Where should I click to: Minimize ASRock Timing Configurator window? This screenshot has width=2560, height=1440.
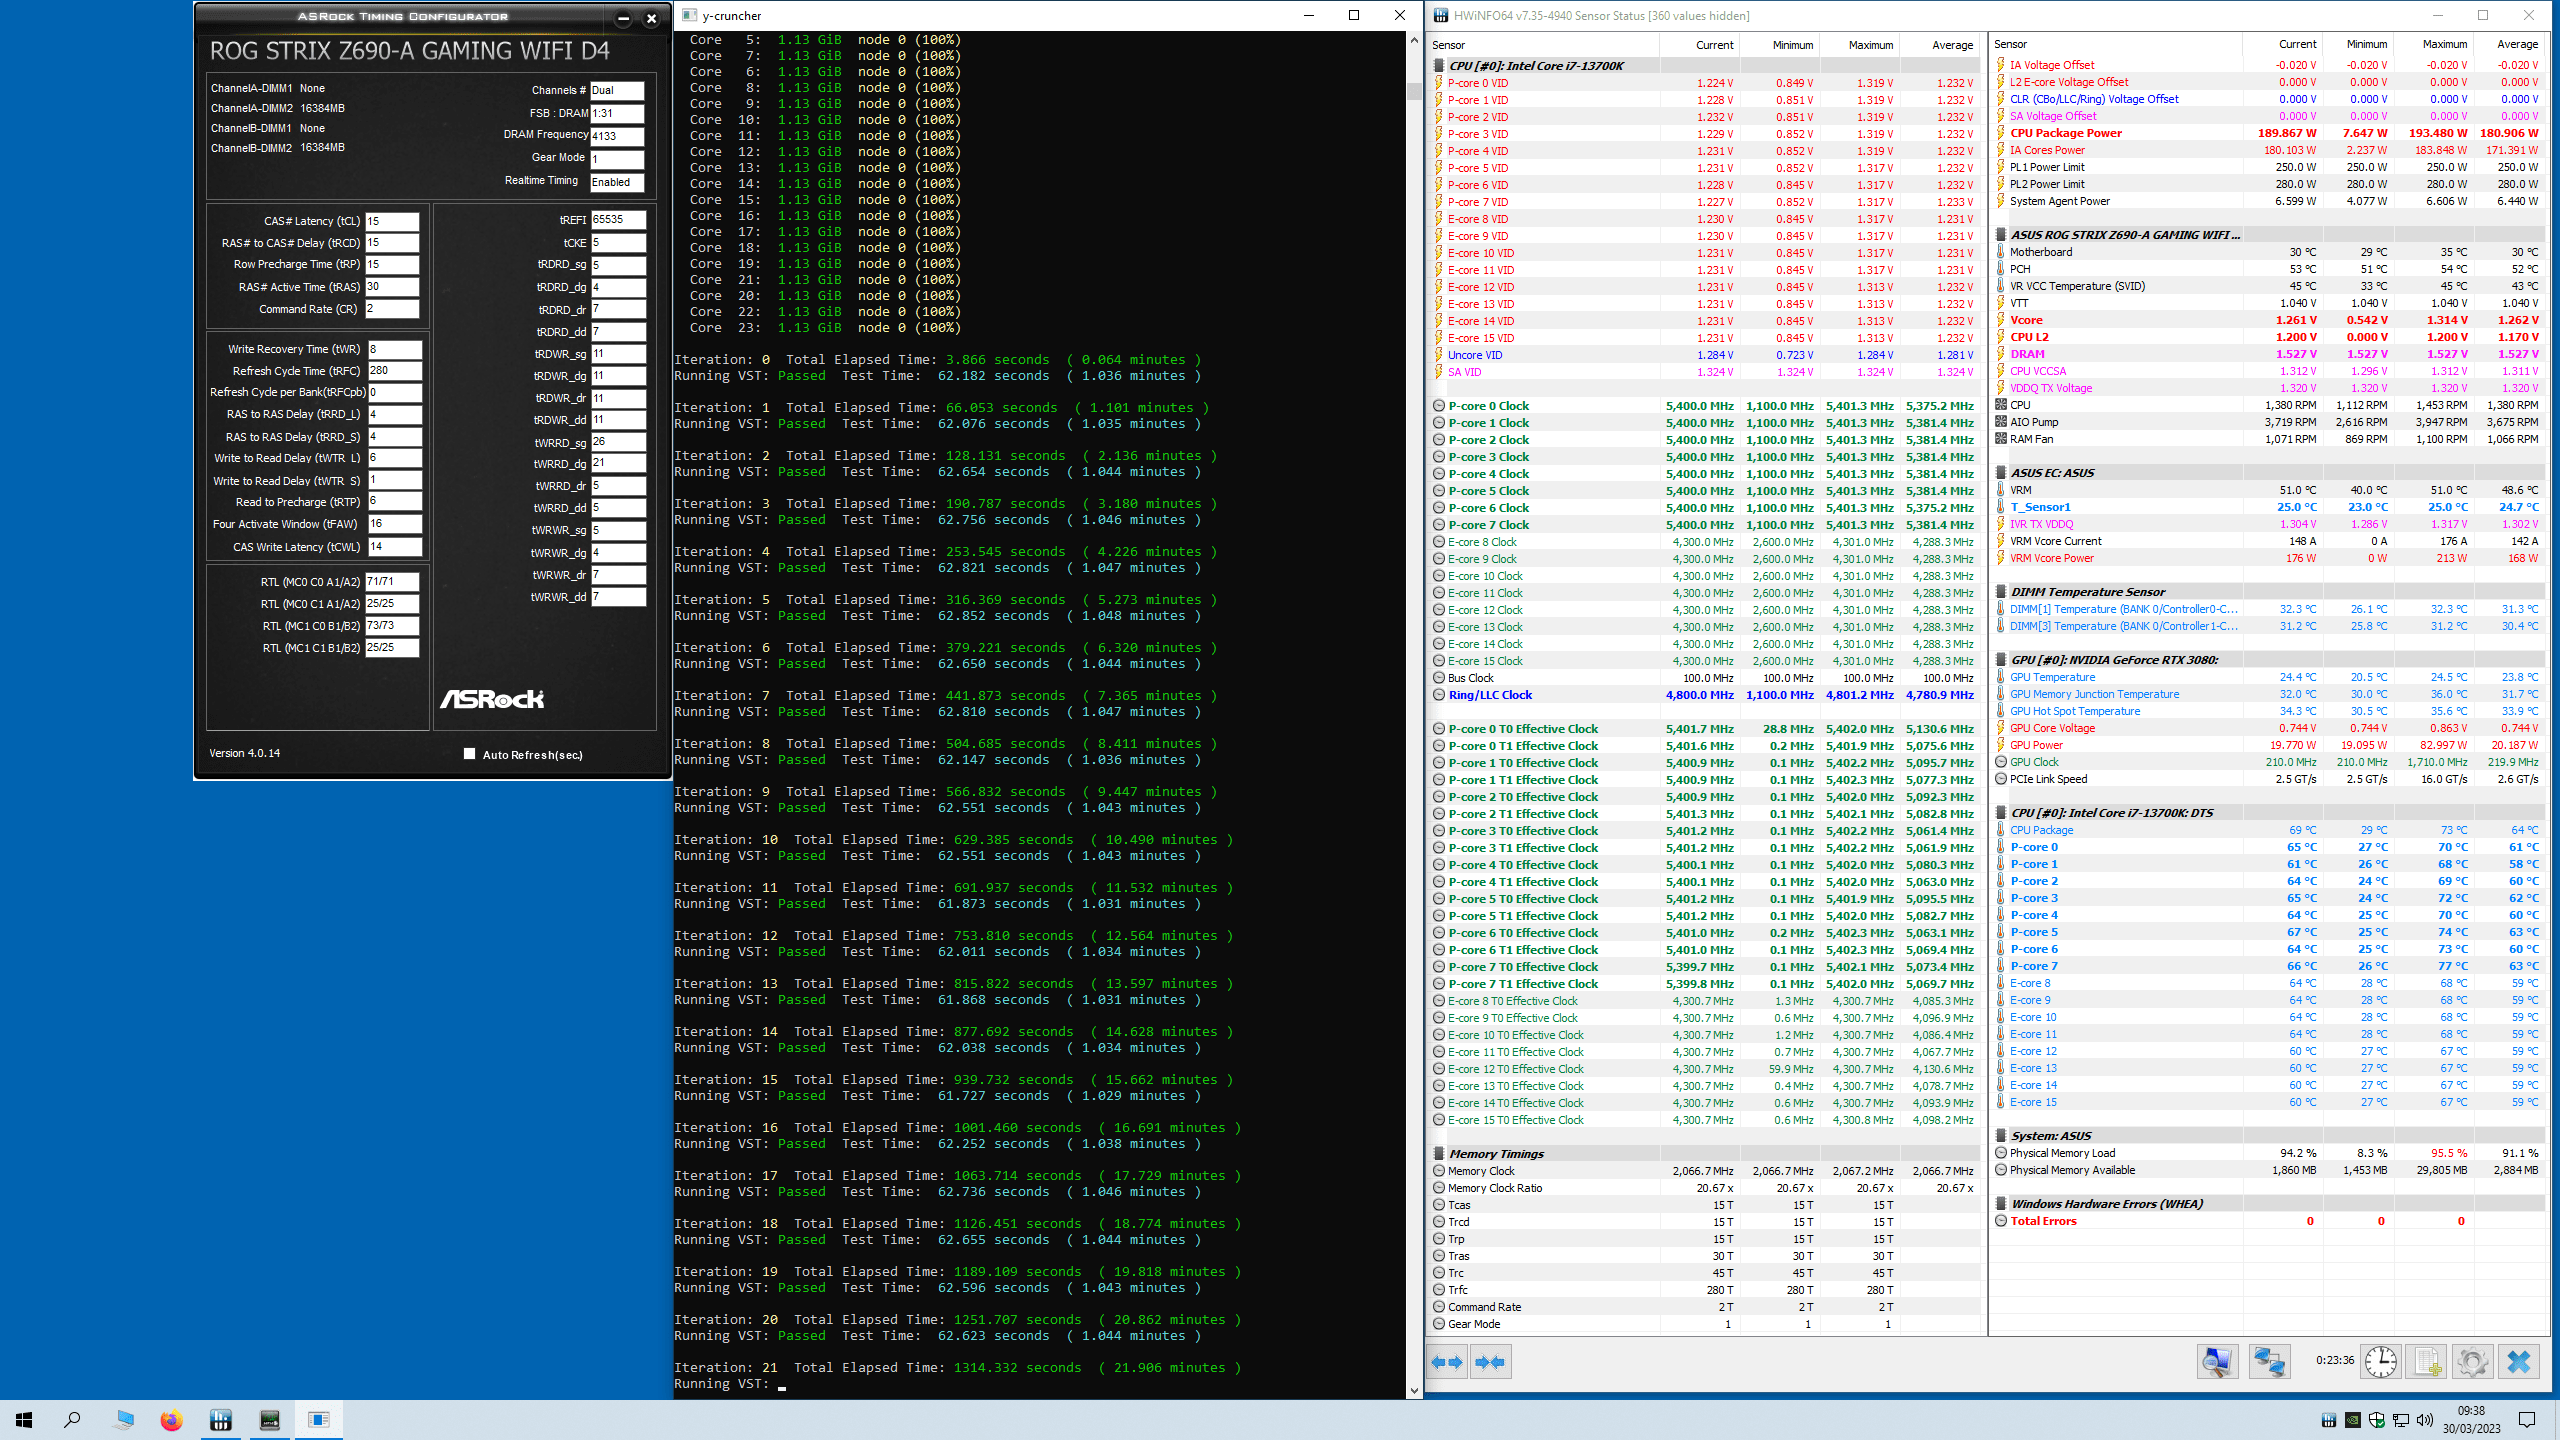click(623, 18)
